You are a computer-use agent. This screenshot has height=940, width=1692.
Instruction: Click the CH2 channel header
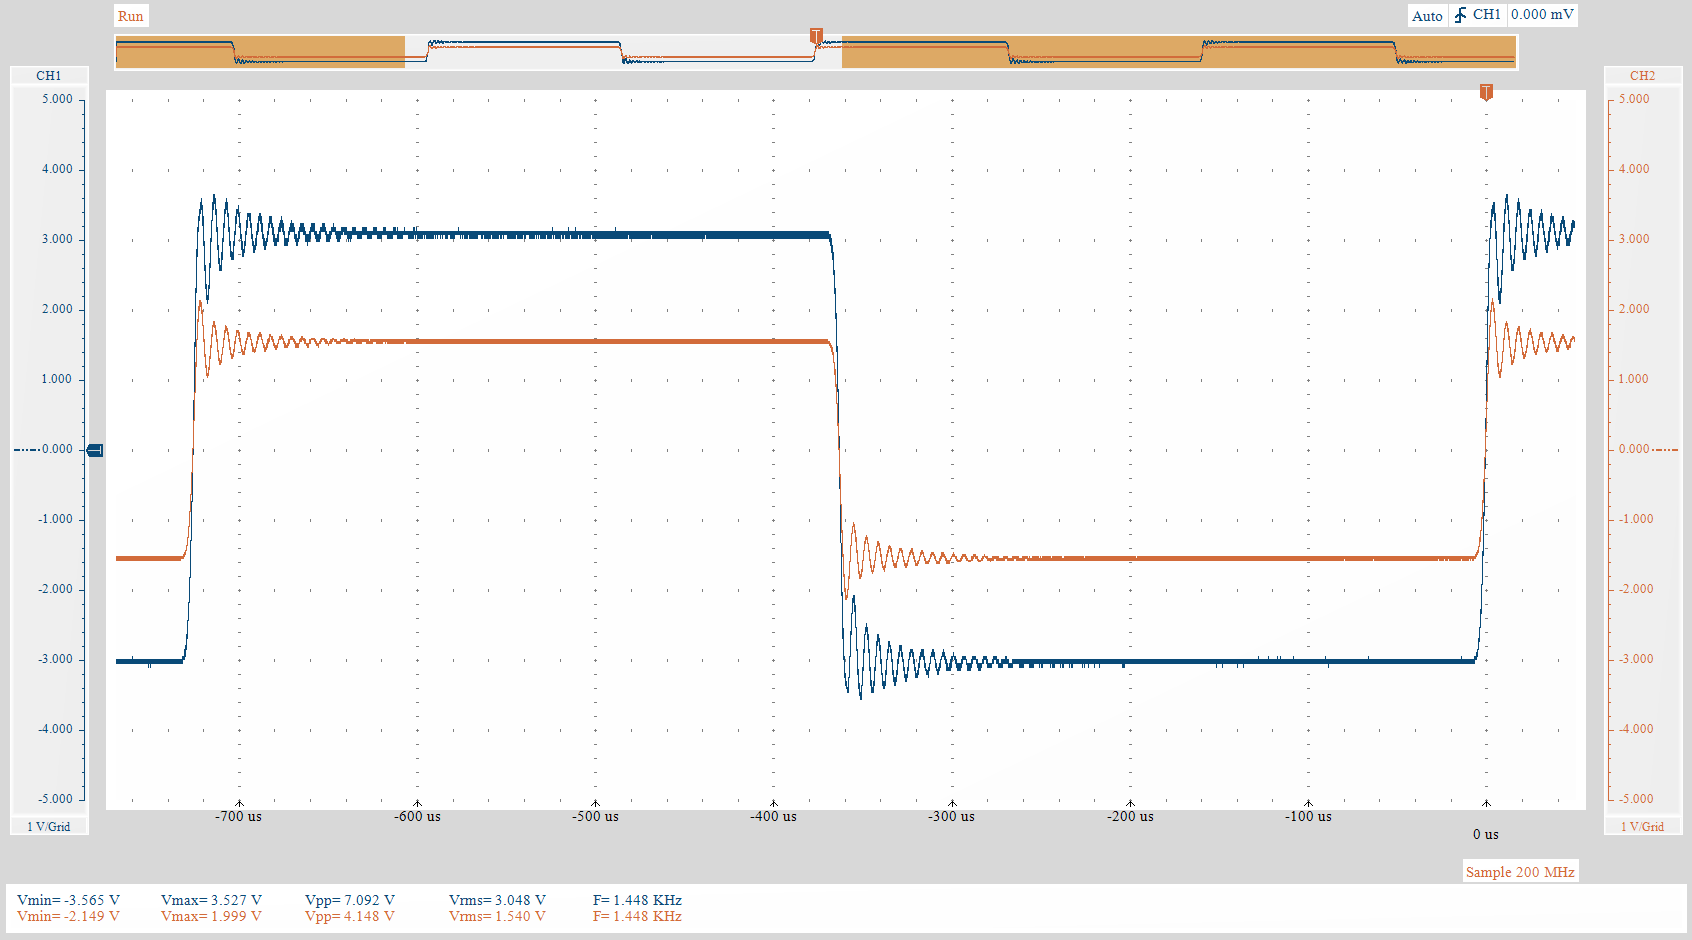pyautogui.click(x=1642, y=76)
